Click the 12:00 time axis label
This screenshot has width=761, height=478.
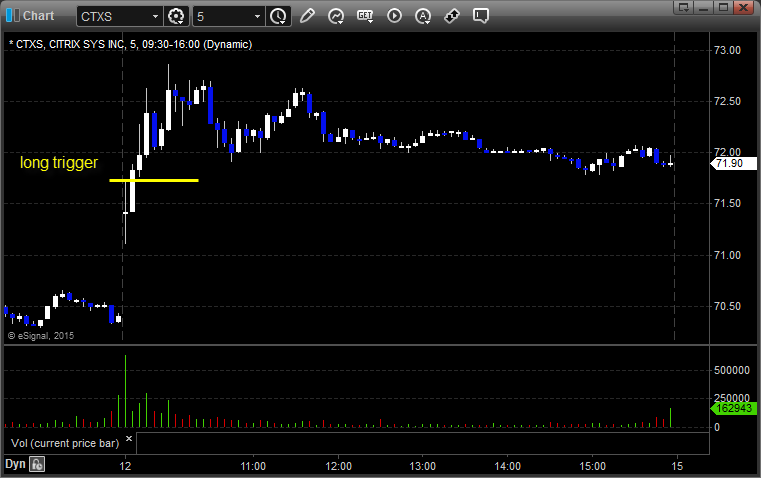[338, 466]
